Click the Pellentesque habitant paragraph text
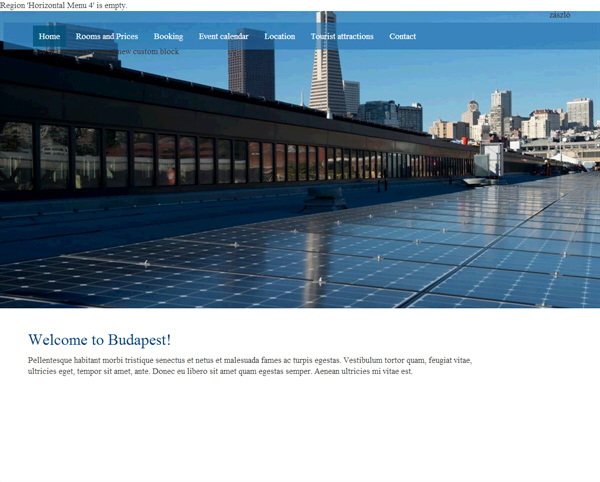Viewport: 600px width, 482px height. pos(250,365)
